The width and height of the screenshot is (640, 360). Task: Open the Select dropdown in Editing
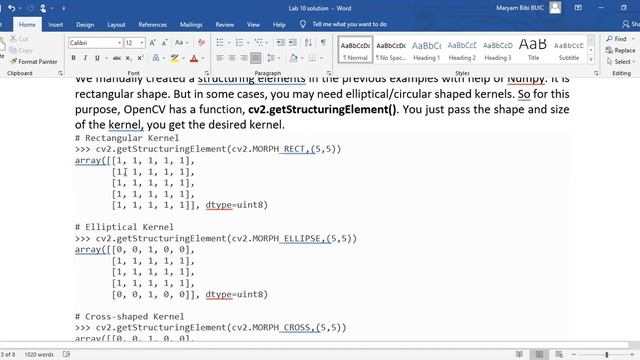(621, 62)
